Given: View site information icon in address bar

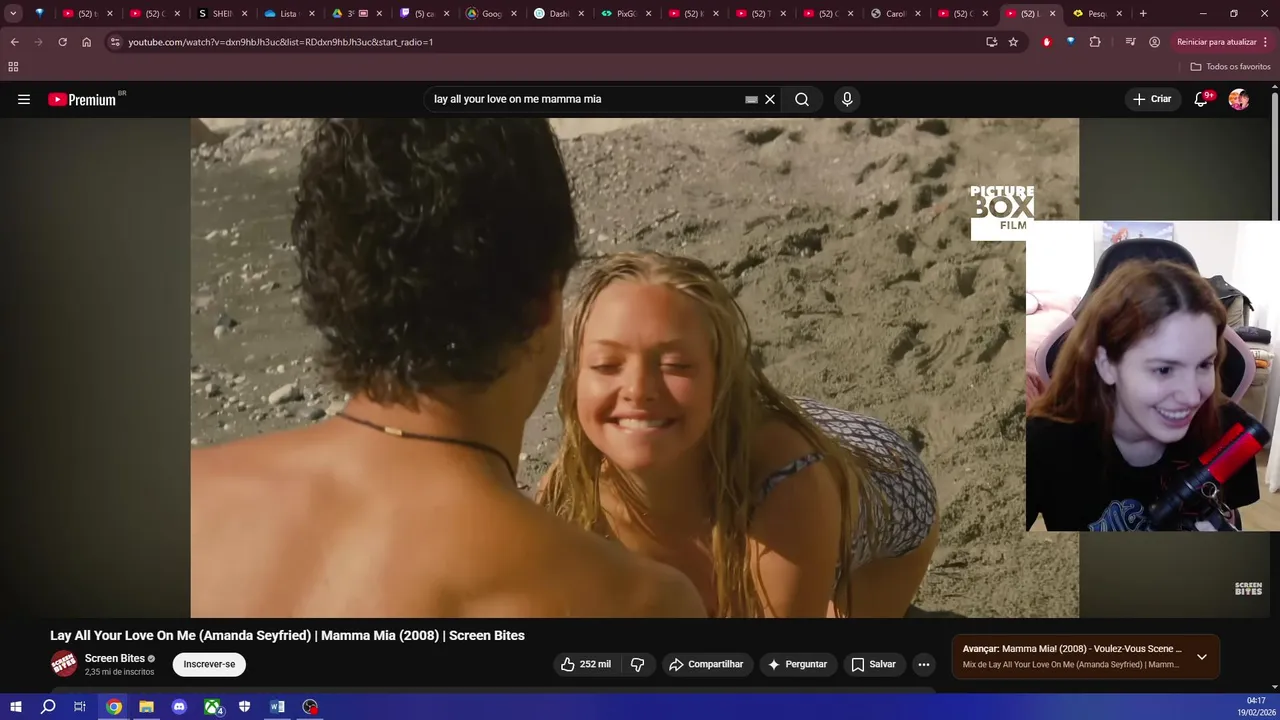Looking at the screenshot, I should click(115, 42).
